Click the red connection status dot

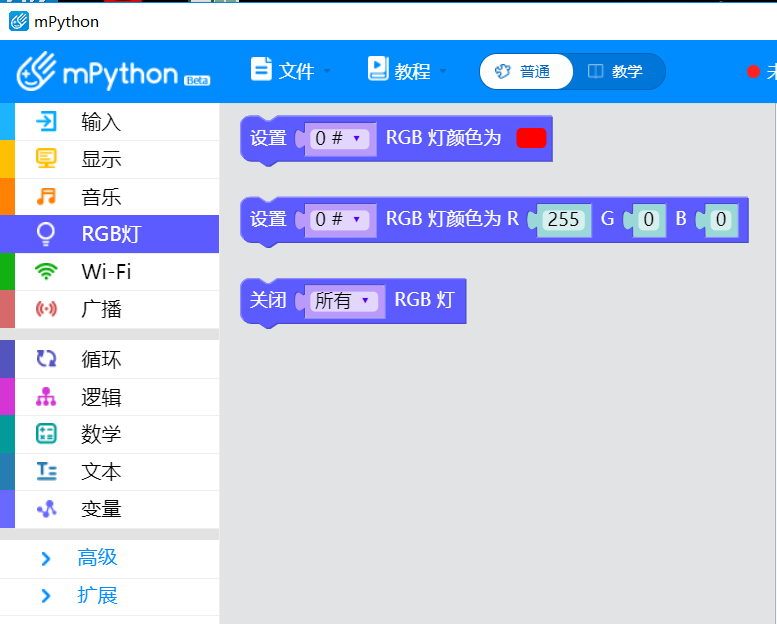[753, 72]
